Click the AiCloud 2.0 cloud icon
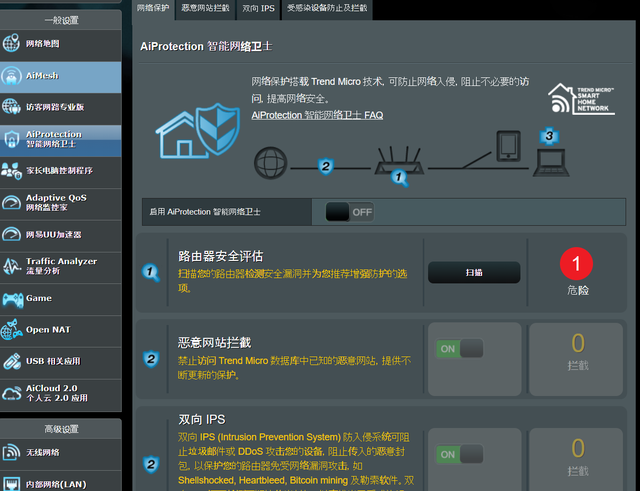The width and height of the screenshot is (640, 491). [x=11, y=393]
